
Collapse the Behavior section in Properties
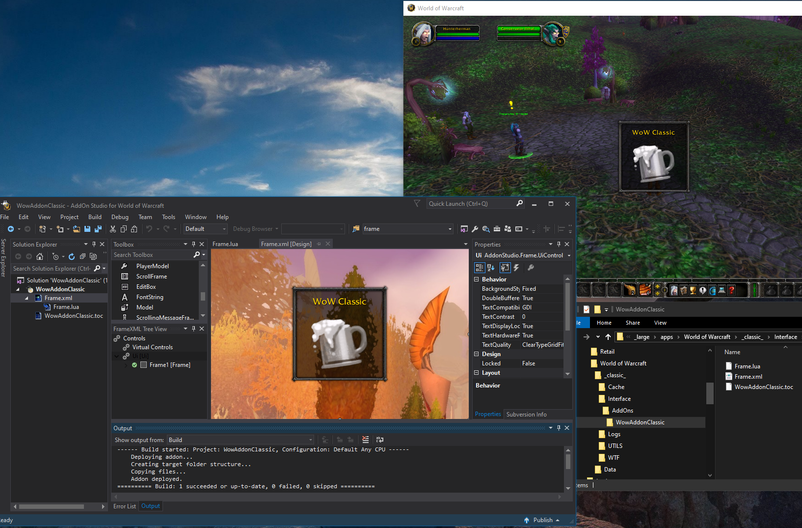tap(477, 279)
